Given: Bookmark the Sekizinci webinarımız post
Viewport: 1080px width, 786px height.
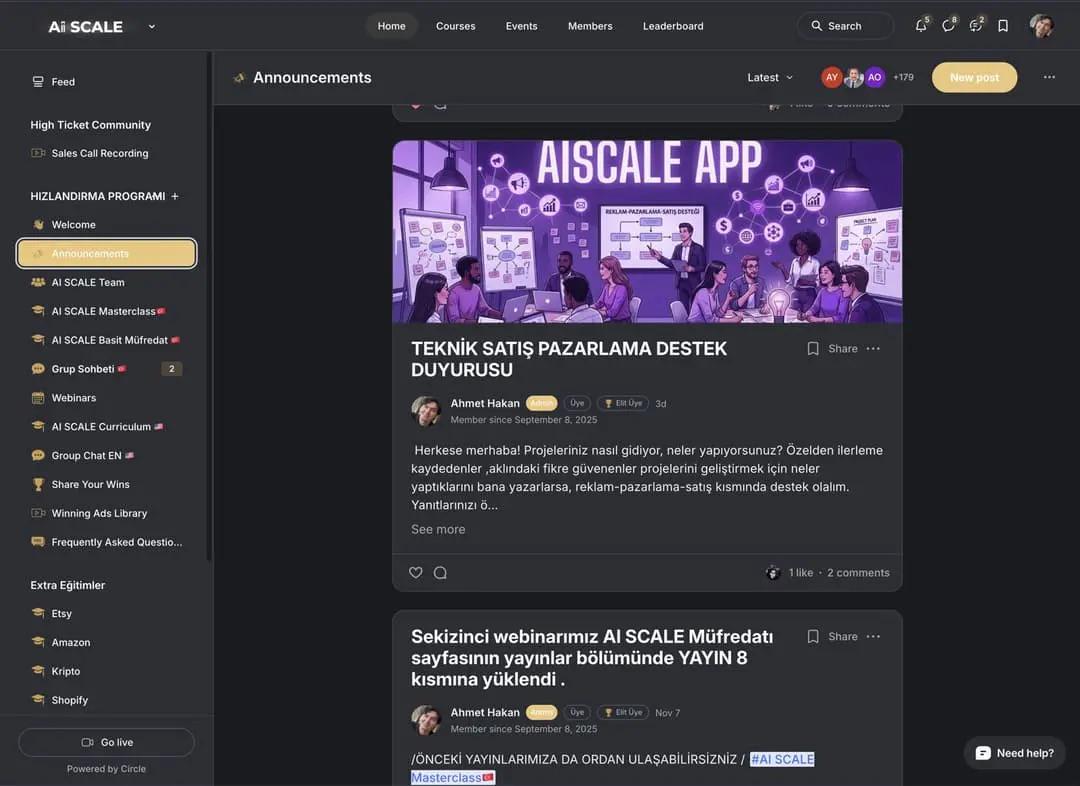Looking at the screenshot, I should tap(813, 637).
